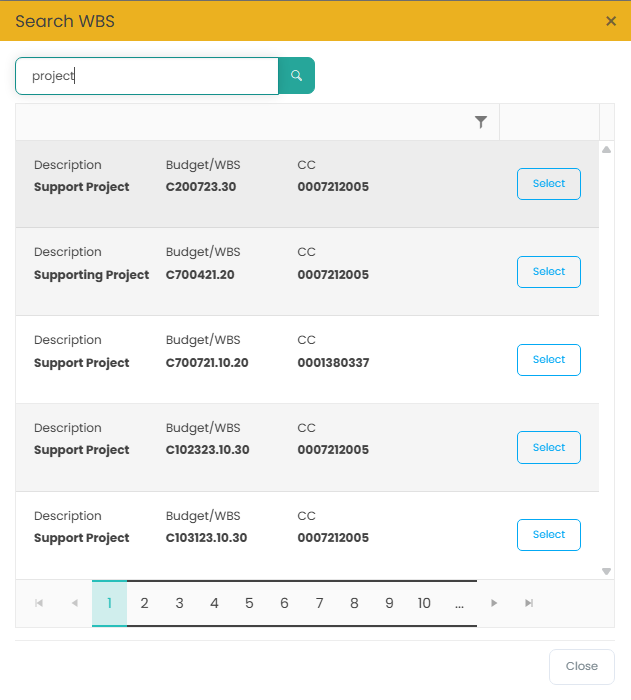Click the search text field containing 'project'
631x700 pixels.
tap(147, 76)
